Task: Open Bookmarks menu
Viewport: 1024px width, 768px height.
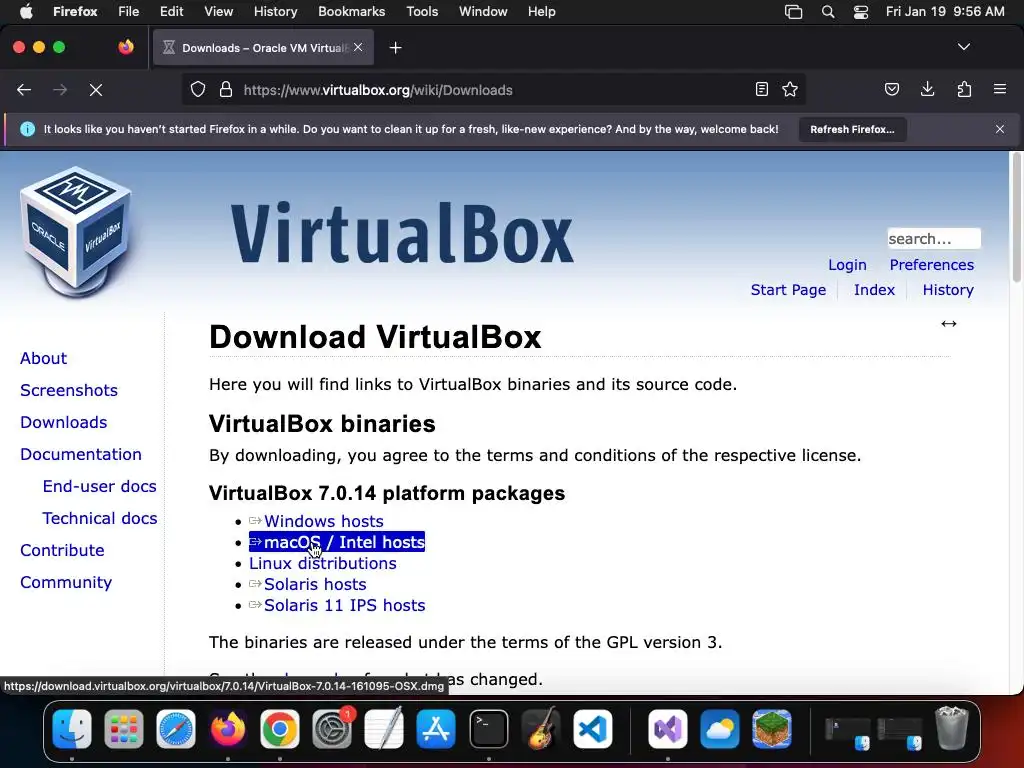Action: coord(351,11)
